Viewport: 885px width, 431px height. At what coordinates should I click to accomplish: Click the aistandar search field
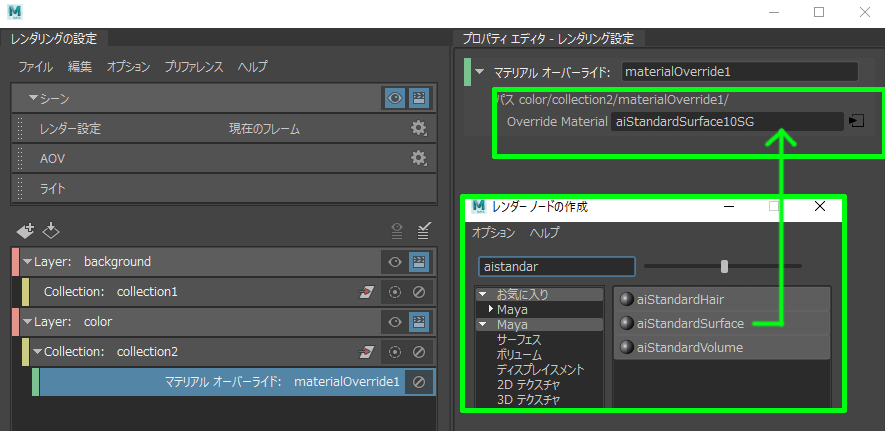[x=557, y=266]
